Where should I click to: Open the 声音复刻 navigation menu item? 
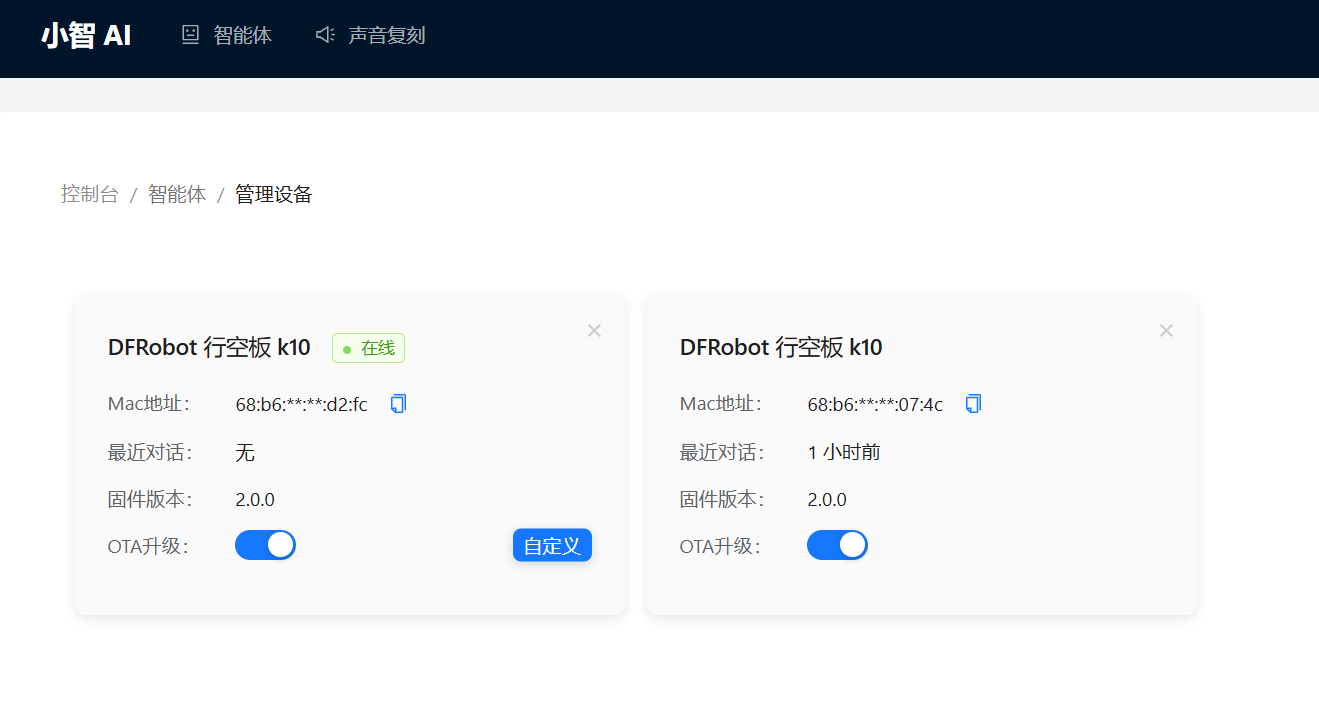tap(370, 35)
